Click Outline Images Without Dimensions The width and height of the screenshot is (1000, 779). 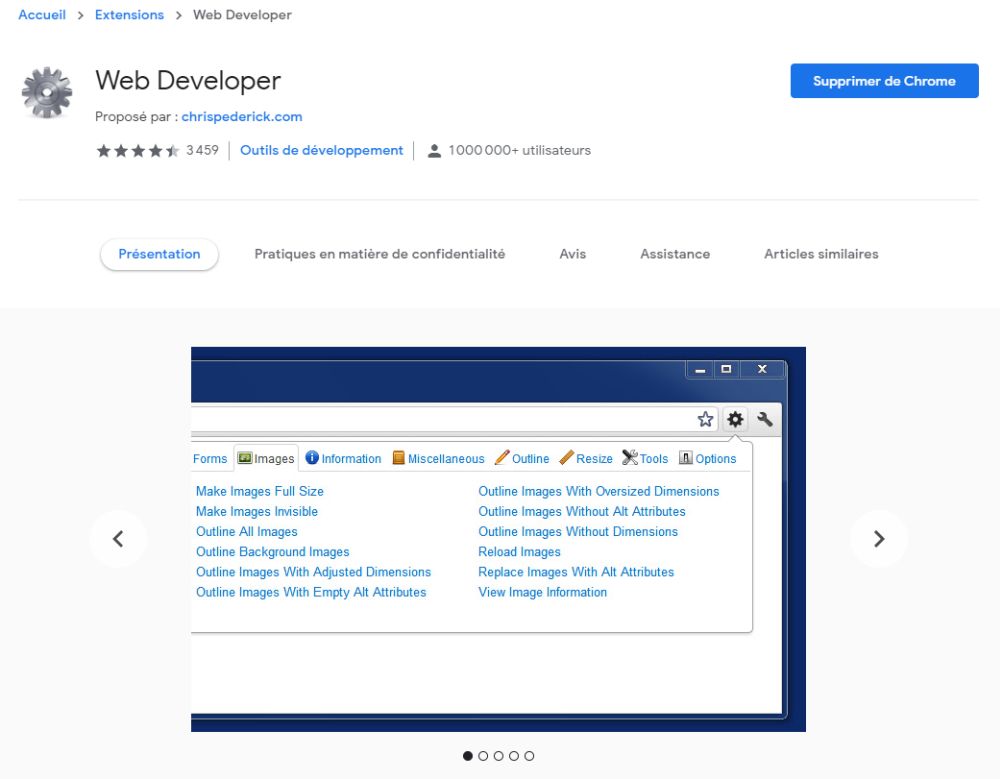click(x=578, y=532)
